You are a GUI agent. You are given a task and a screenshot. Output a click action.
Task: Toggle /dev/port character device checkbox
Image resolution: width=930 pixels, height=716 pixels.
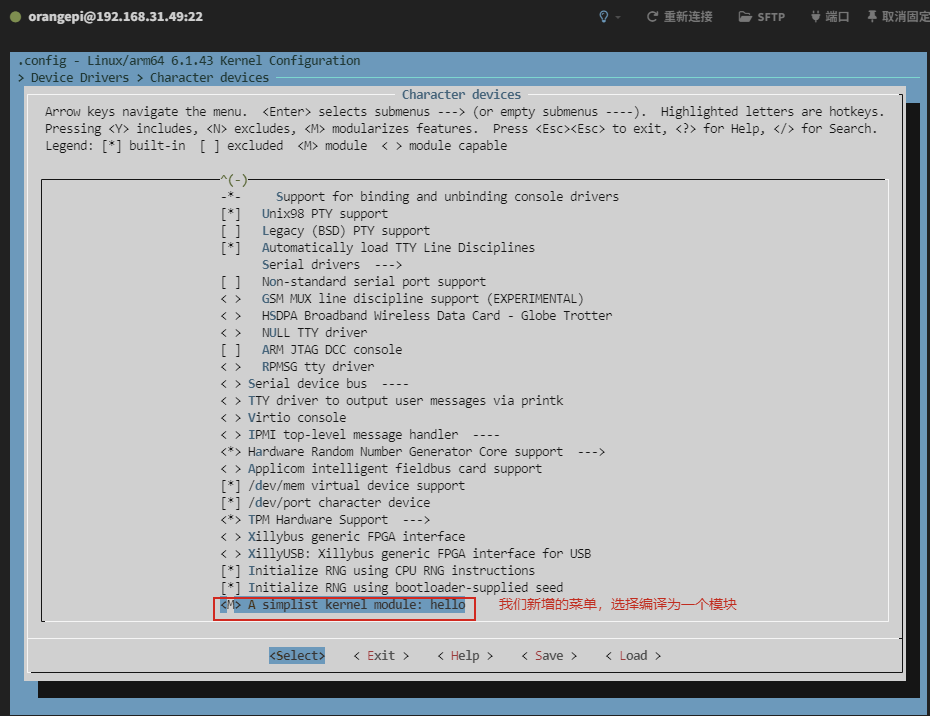[230, 503]
